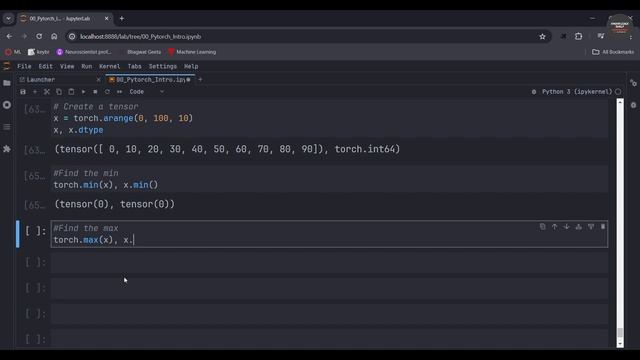The image size is (640, 360).
Task: Click scrollbar down arrow of notebook
Action: 620,344
